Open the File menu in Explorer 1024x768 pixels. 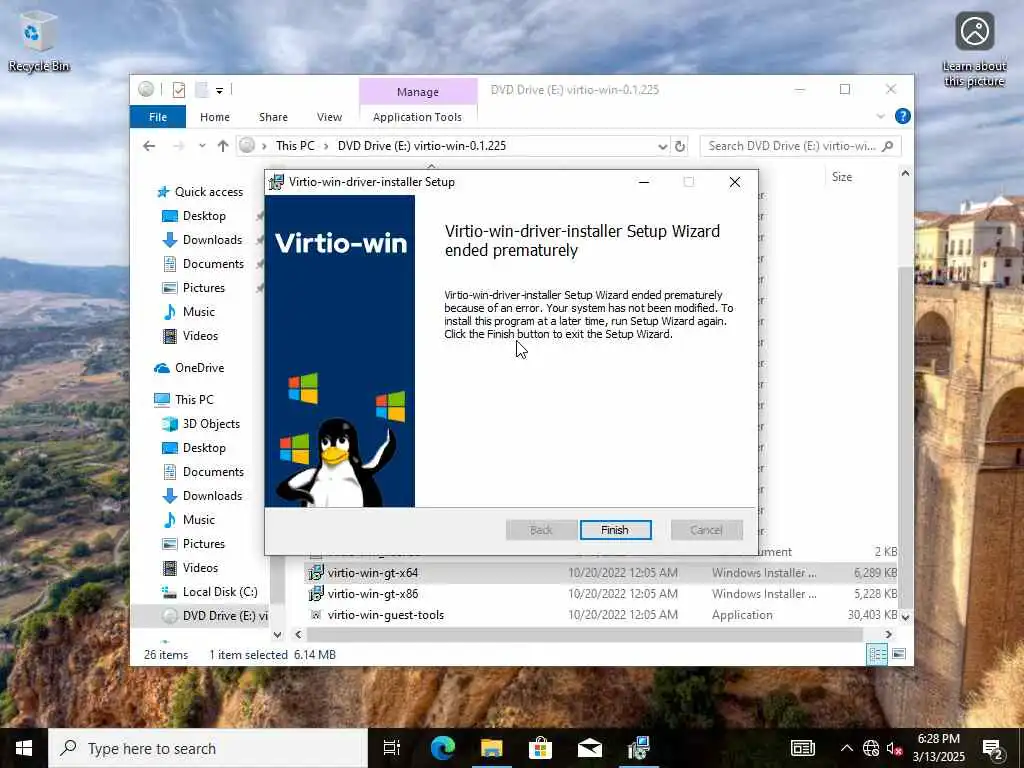point(158,117)
